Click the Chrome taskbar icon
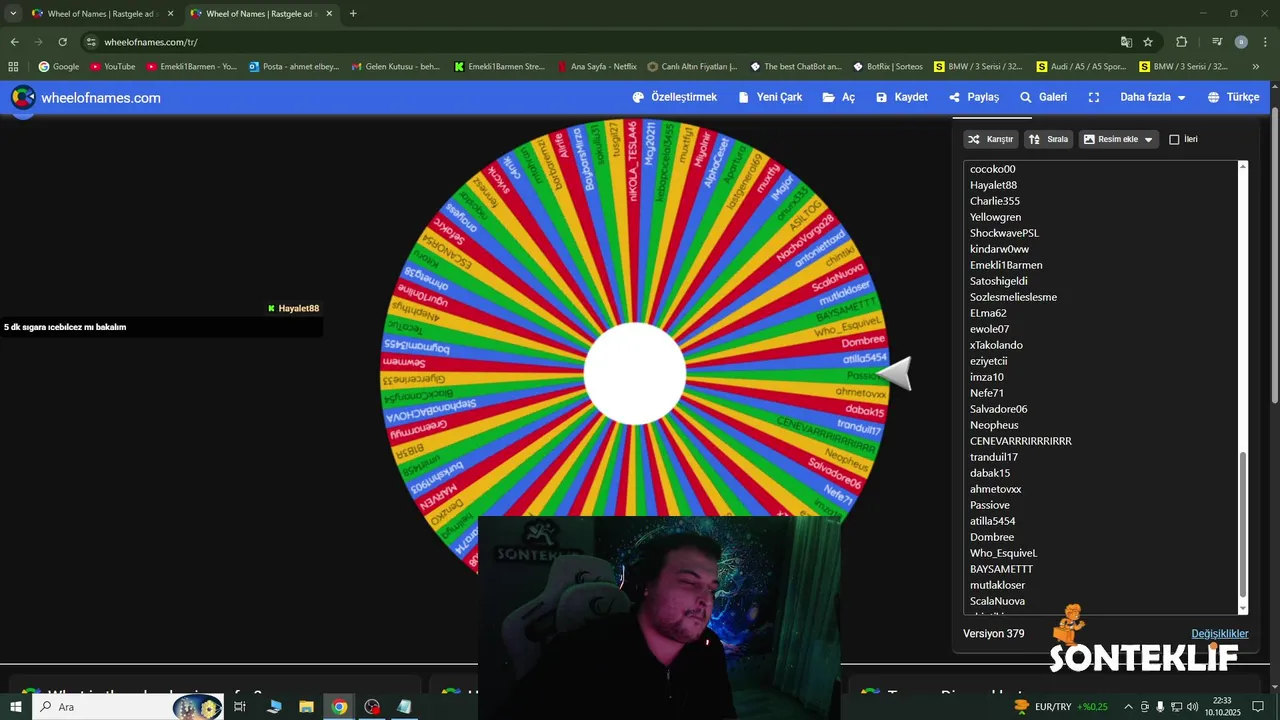The width and height of the screenshot is (1280, 720). (339, 707)
